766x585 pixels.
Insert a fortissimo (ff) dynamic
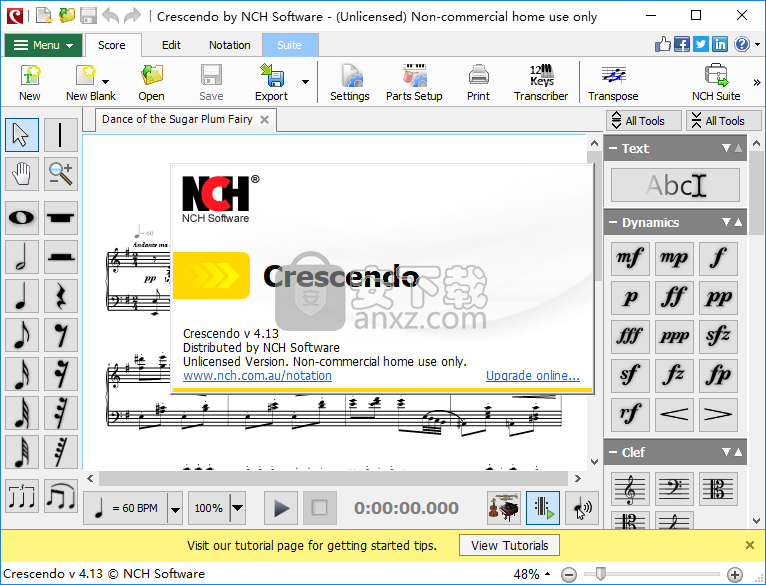(x=674, y=298)
